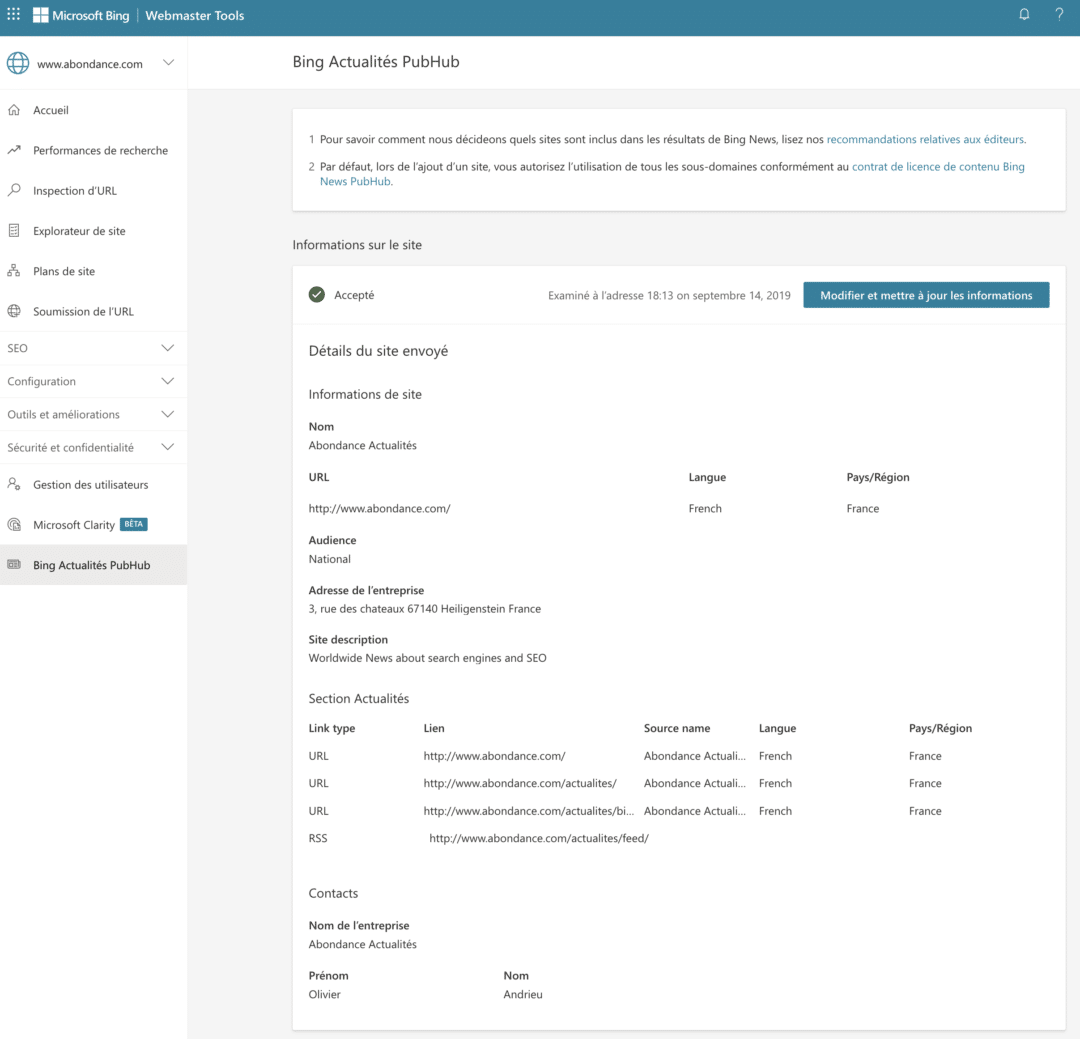Click the Accepté status checkmark

(316, 295)
